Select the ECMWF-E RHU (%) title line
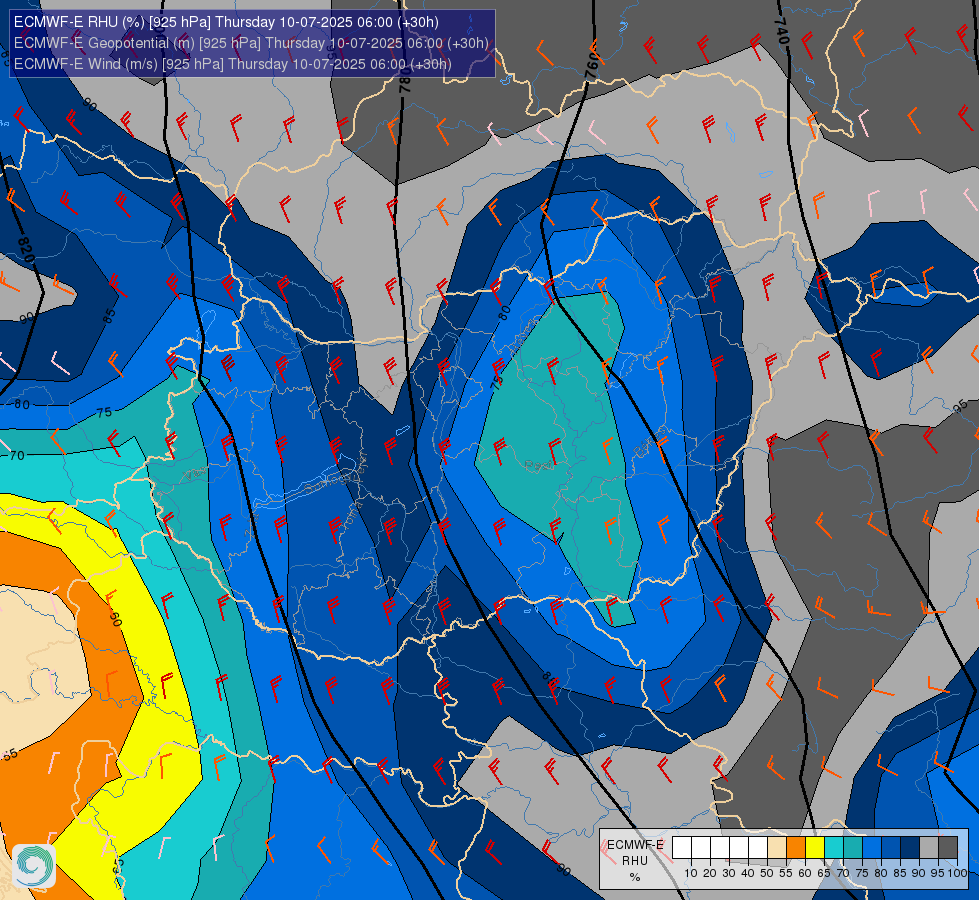 tap(226, 22)
